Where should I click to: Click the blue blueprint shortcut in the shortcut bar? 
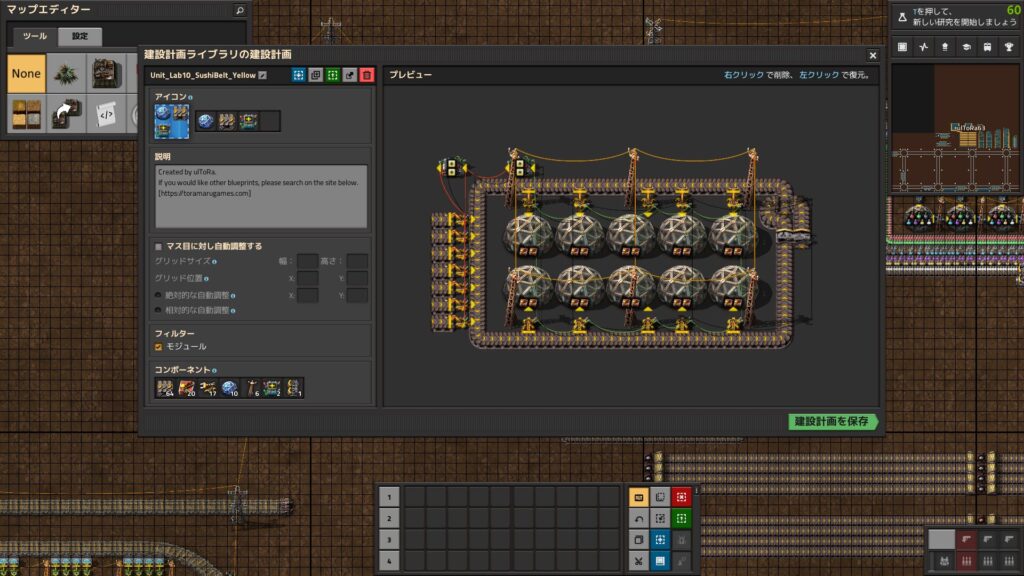tap(660, 540)
